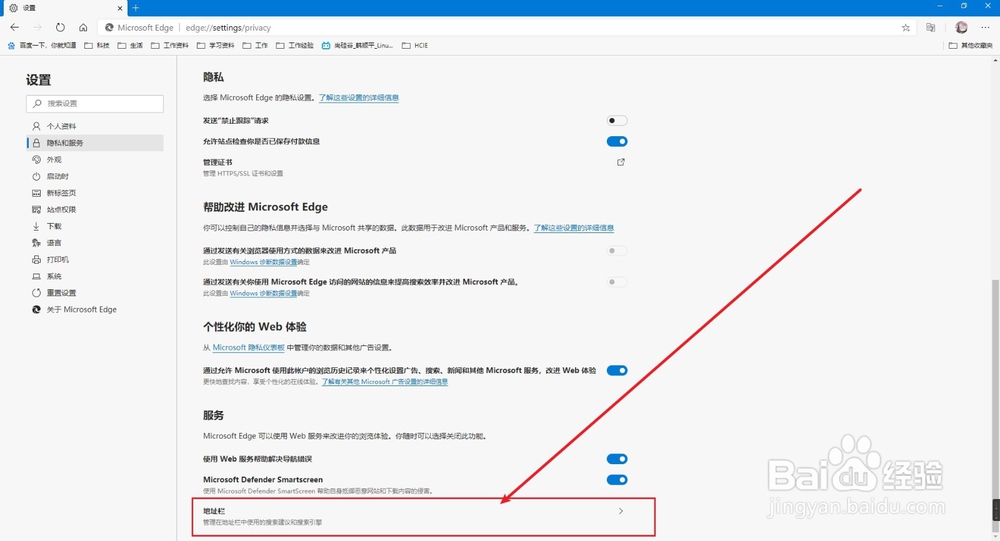Open the Microsoft 广告设置 details link

tap(385, 382)
